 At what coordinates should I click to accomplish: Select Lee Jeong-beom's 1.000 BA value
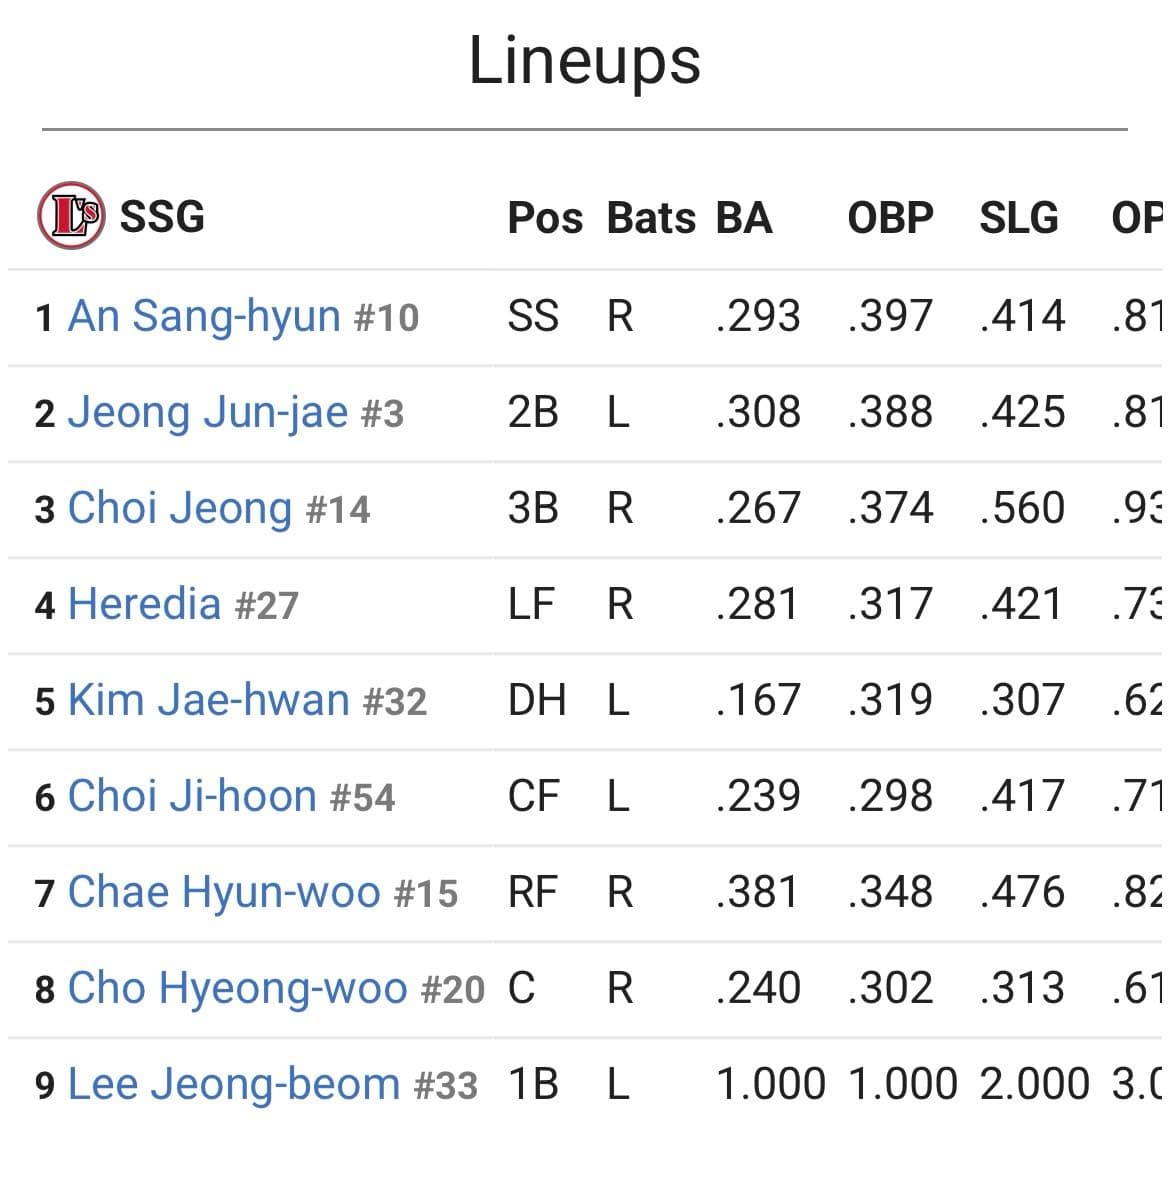pos(770,1084)
